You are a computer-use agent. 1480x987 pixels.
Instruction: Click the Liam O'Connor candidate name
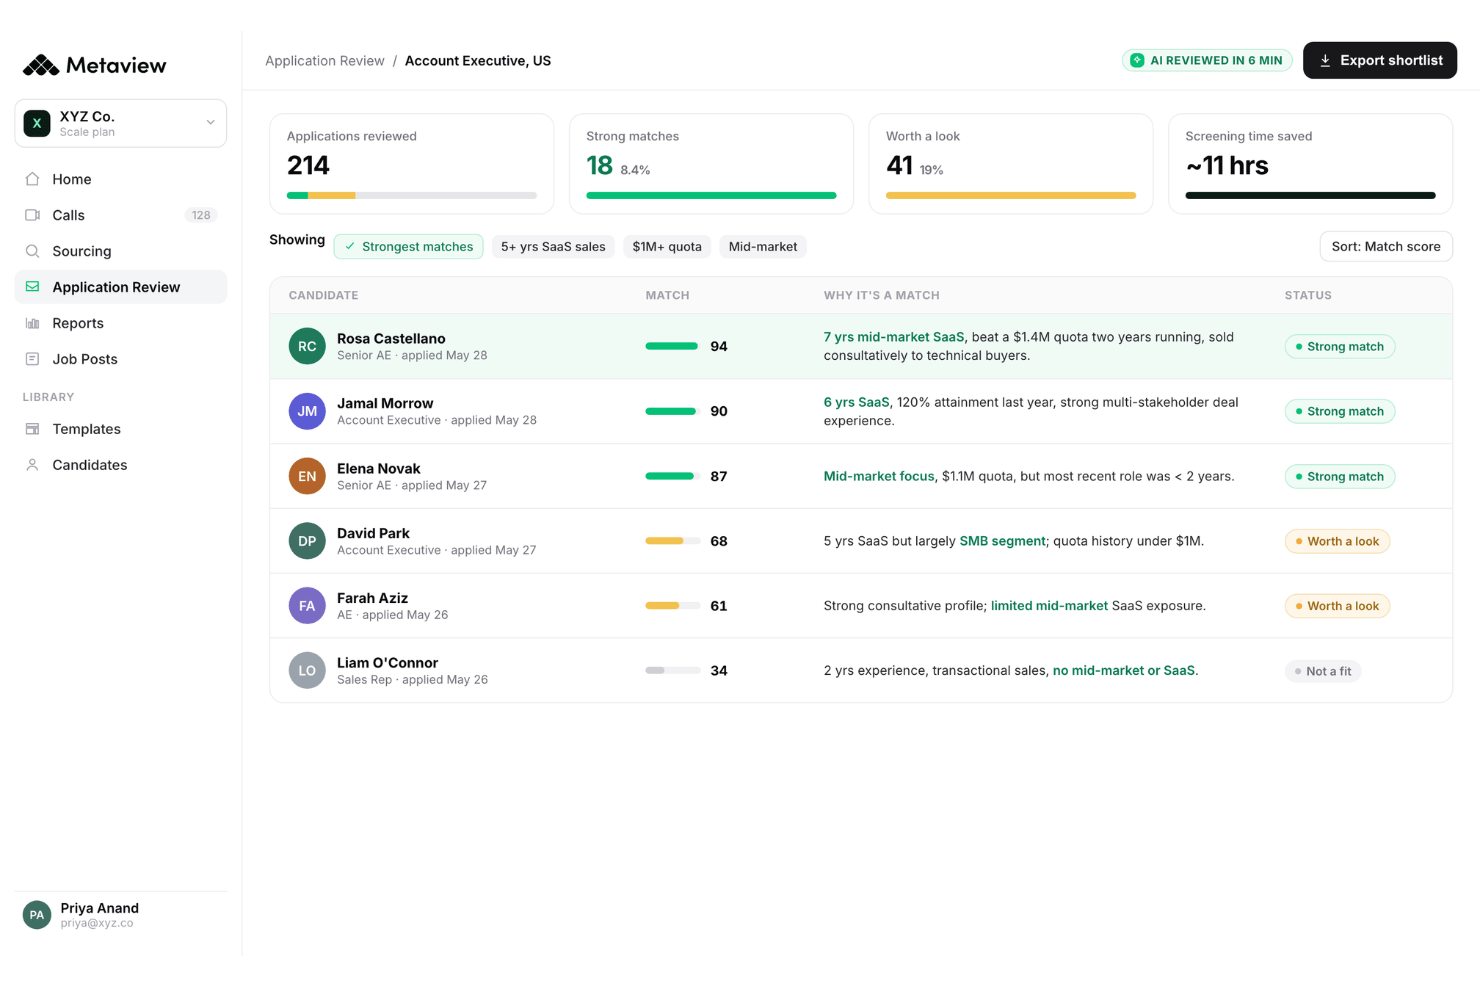tap(387, 663)
